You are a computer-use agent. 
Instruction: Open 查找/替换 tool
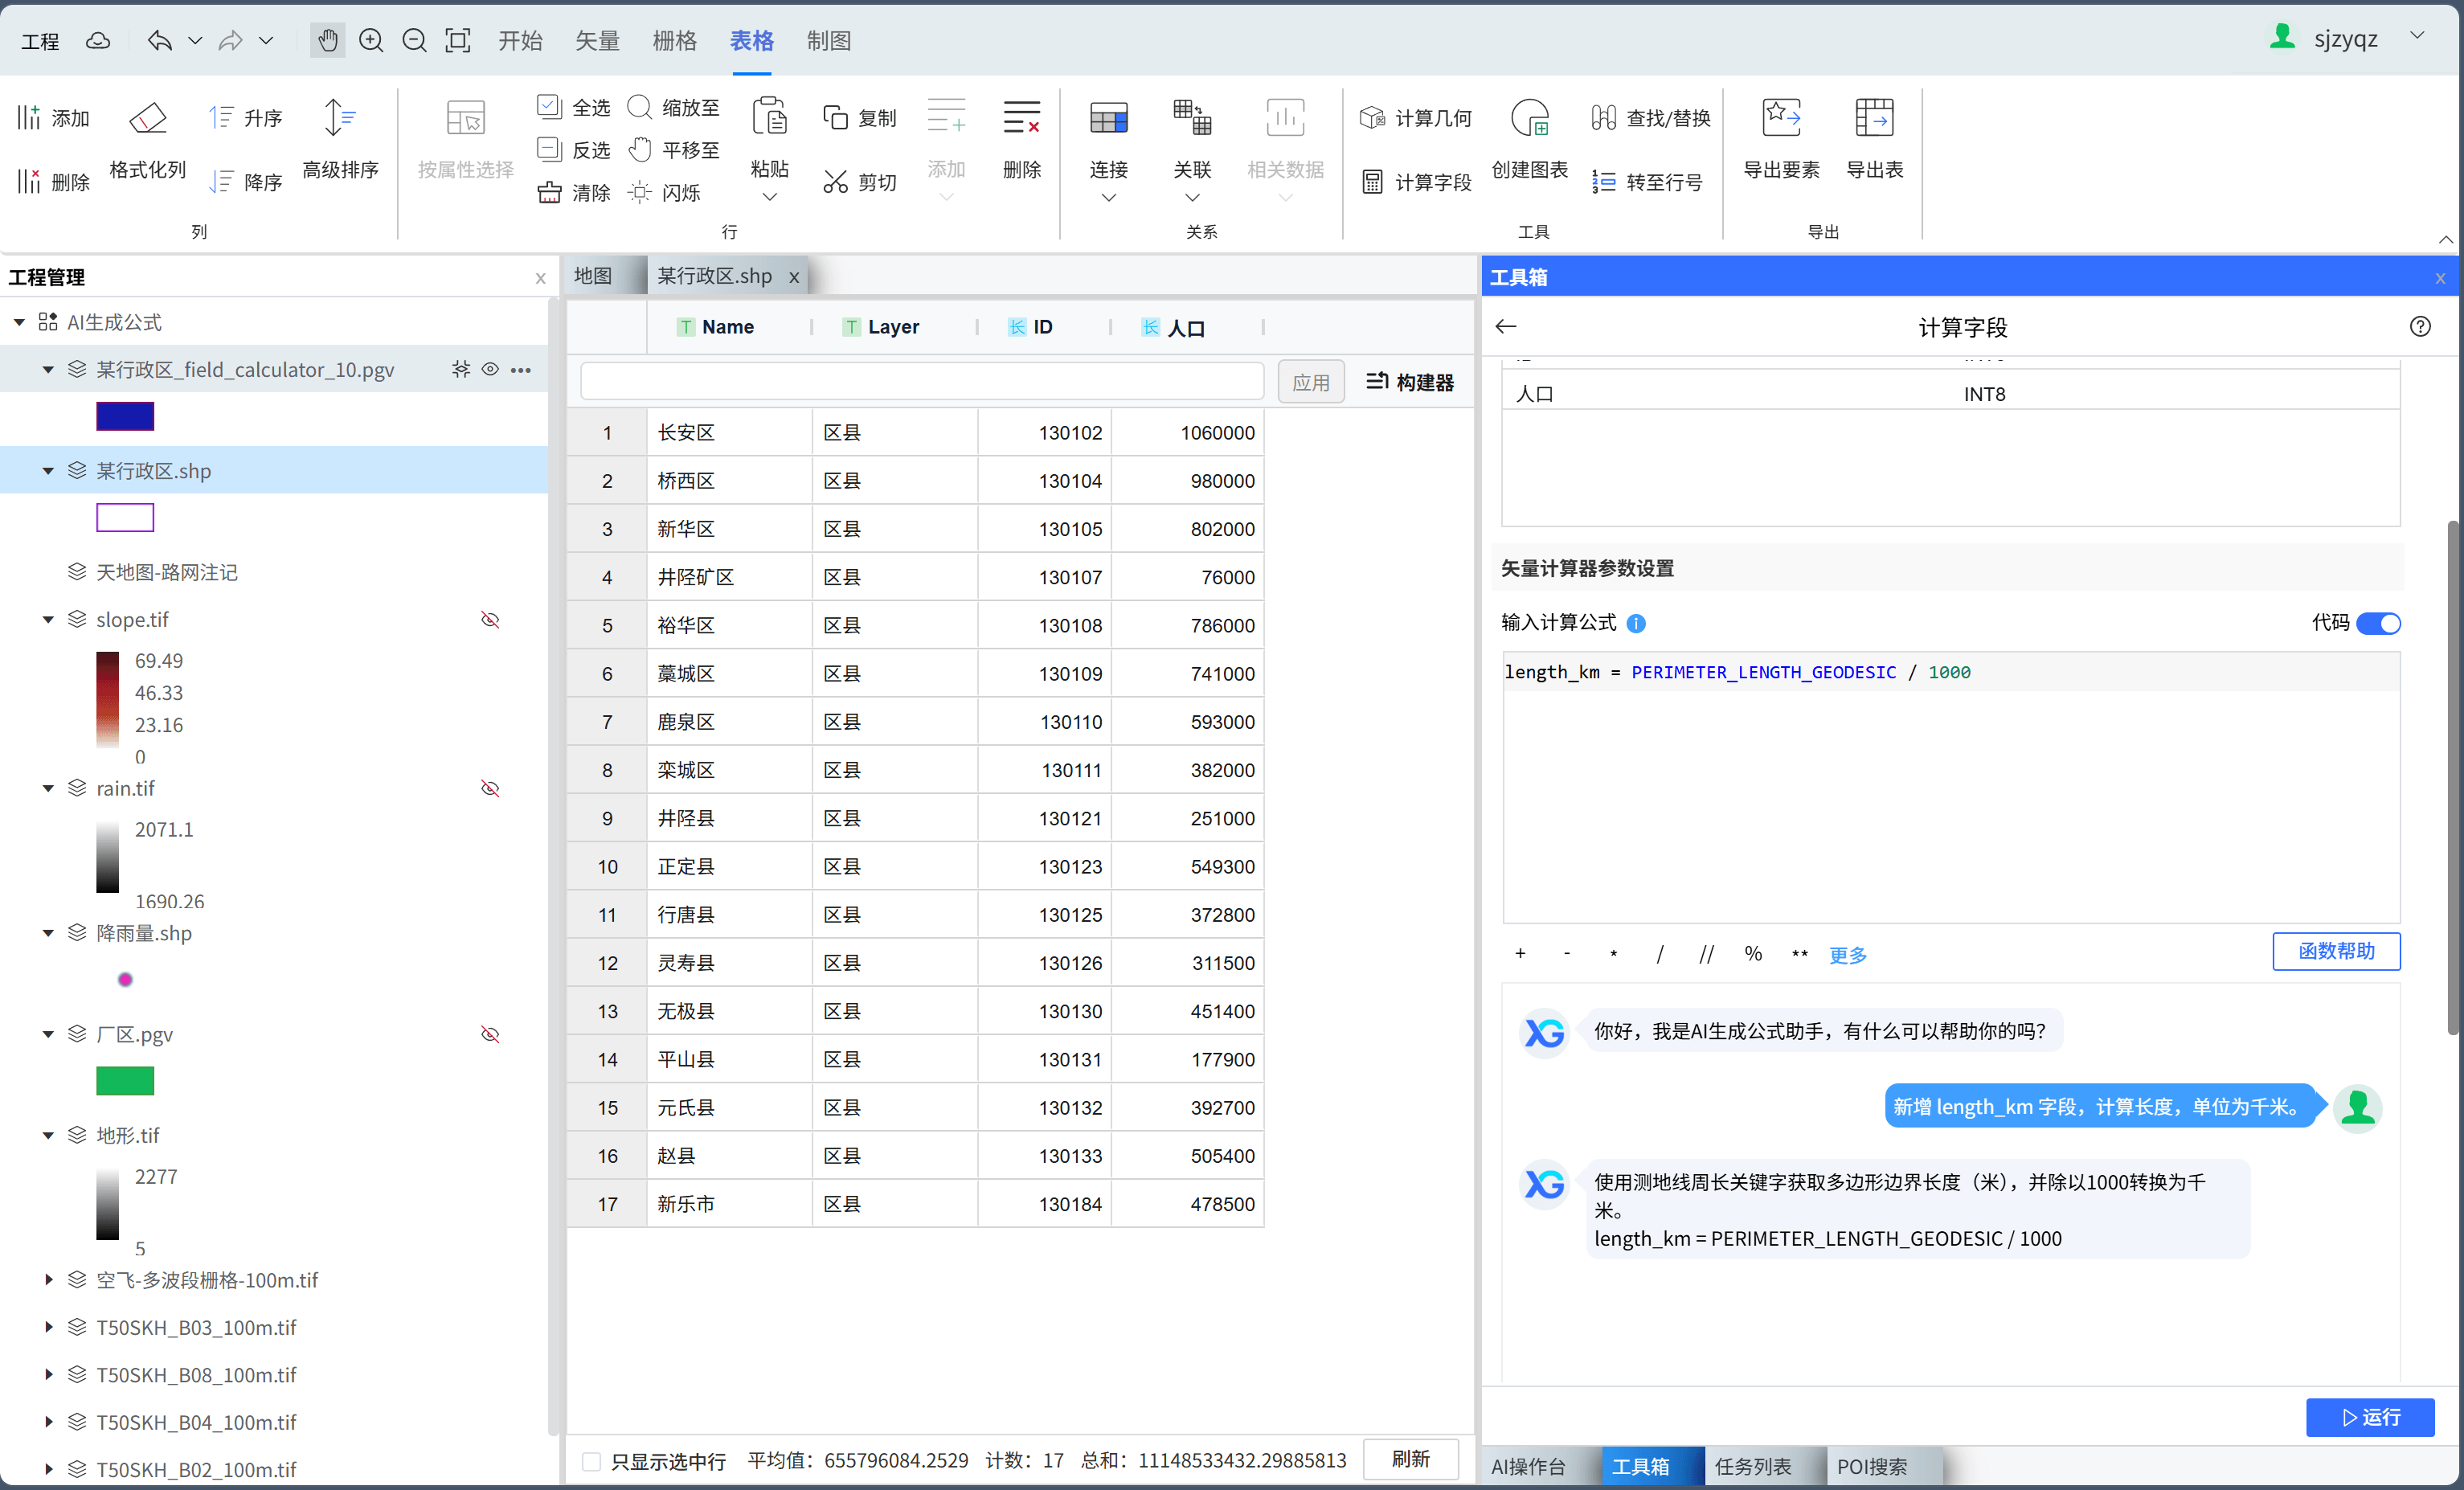(1651, 118)
